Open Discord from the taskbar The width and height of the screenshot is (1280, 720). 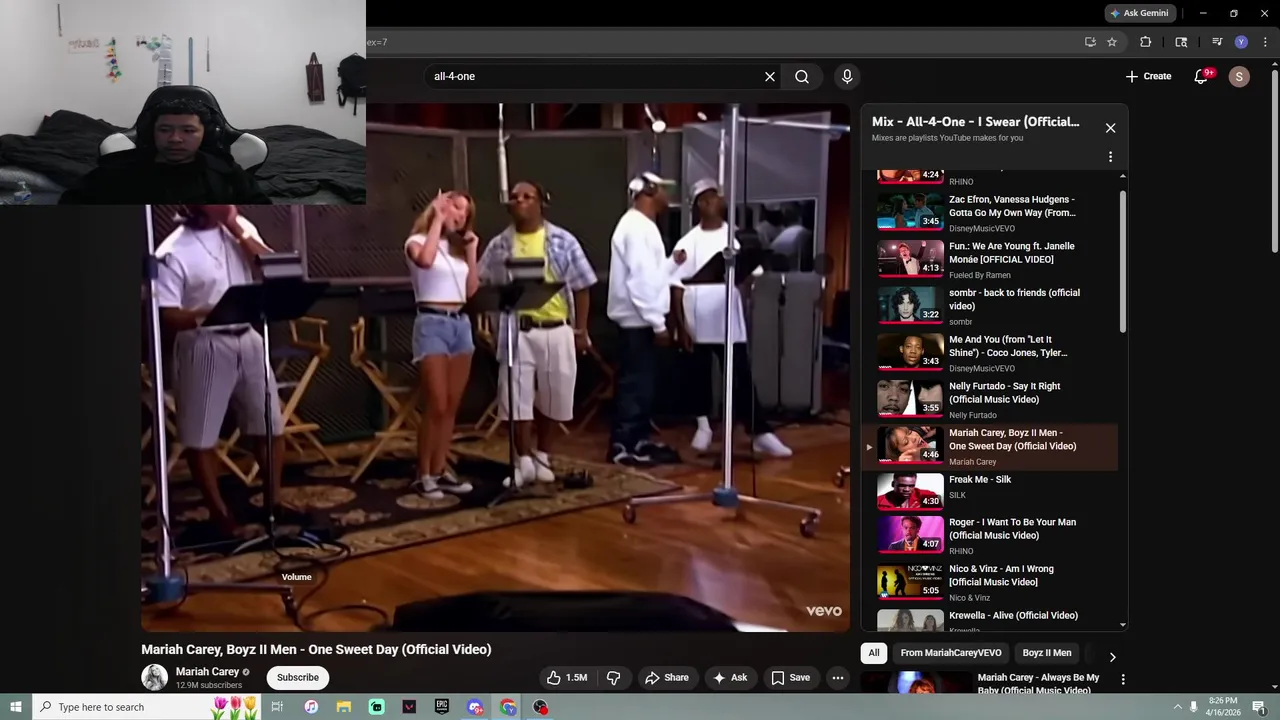click(x=475, y=707)
